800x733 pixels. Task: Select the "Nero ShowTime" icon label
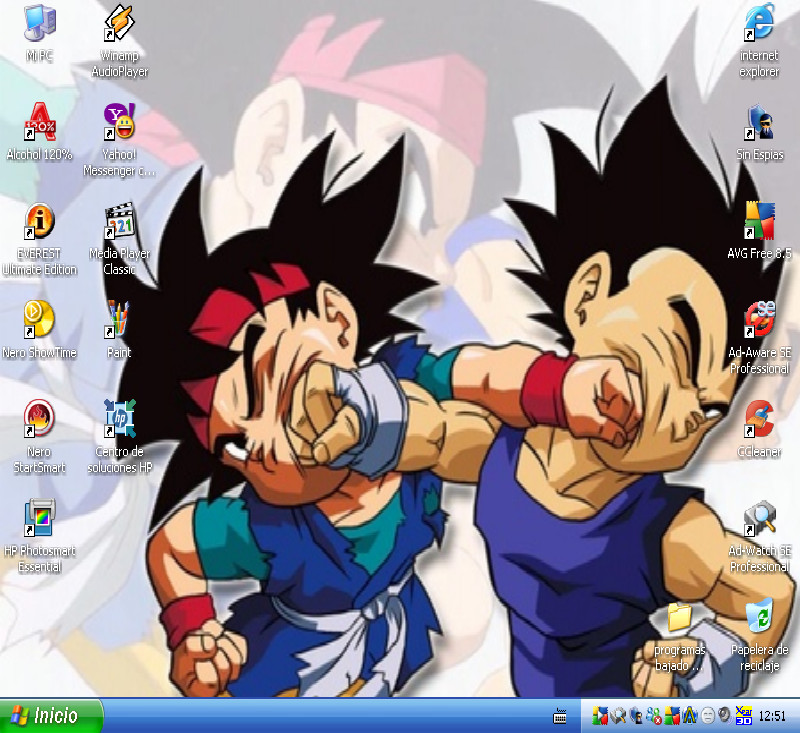point(39,352)
